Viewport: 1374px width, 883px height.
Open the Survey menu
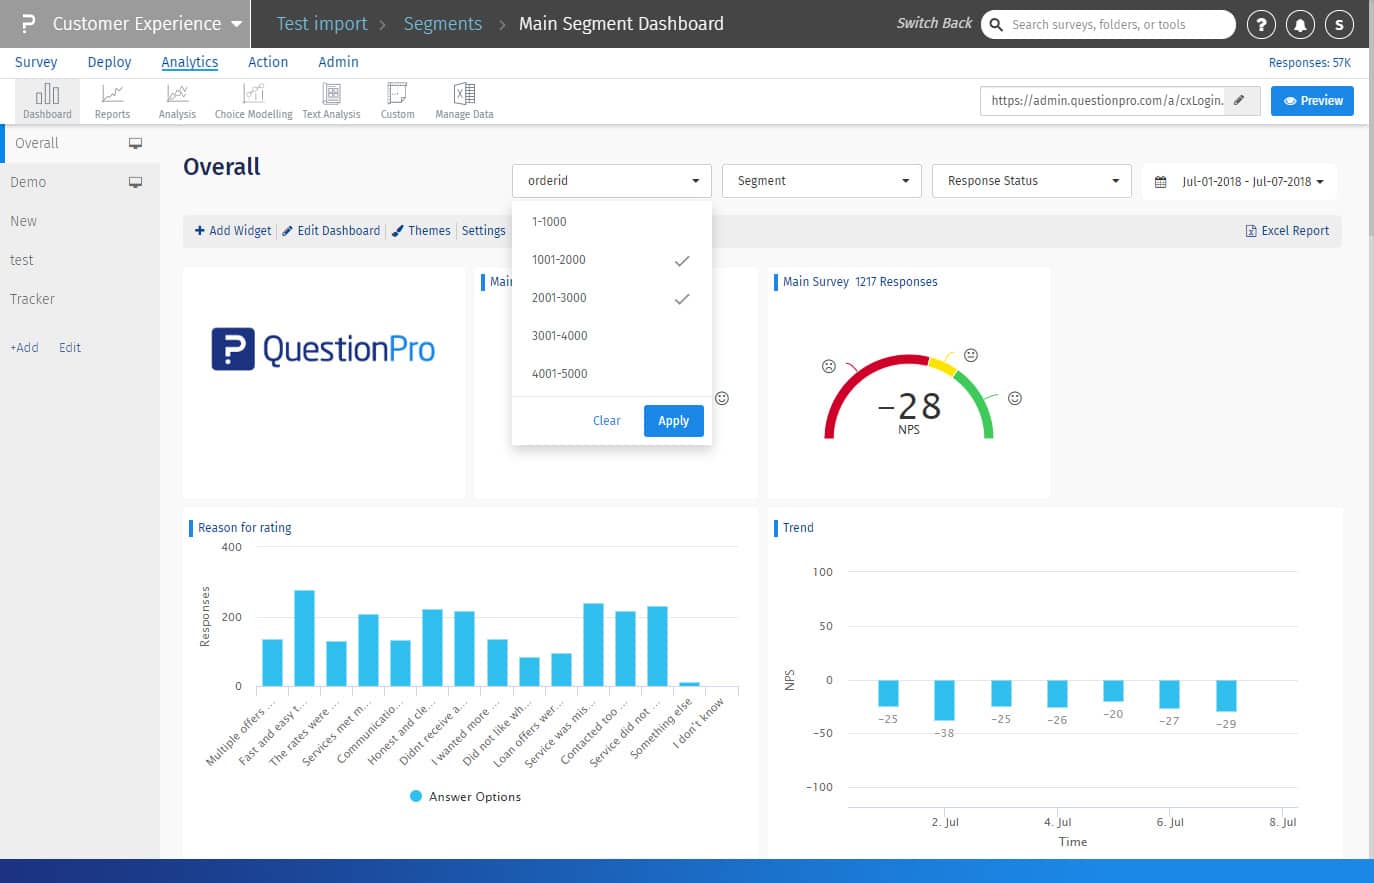pyautogui.click(x=36, y=62)
